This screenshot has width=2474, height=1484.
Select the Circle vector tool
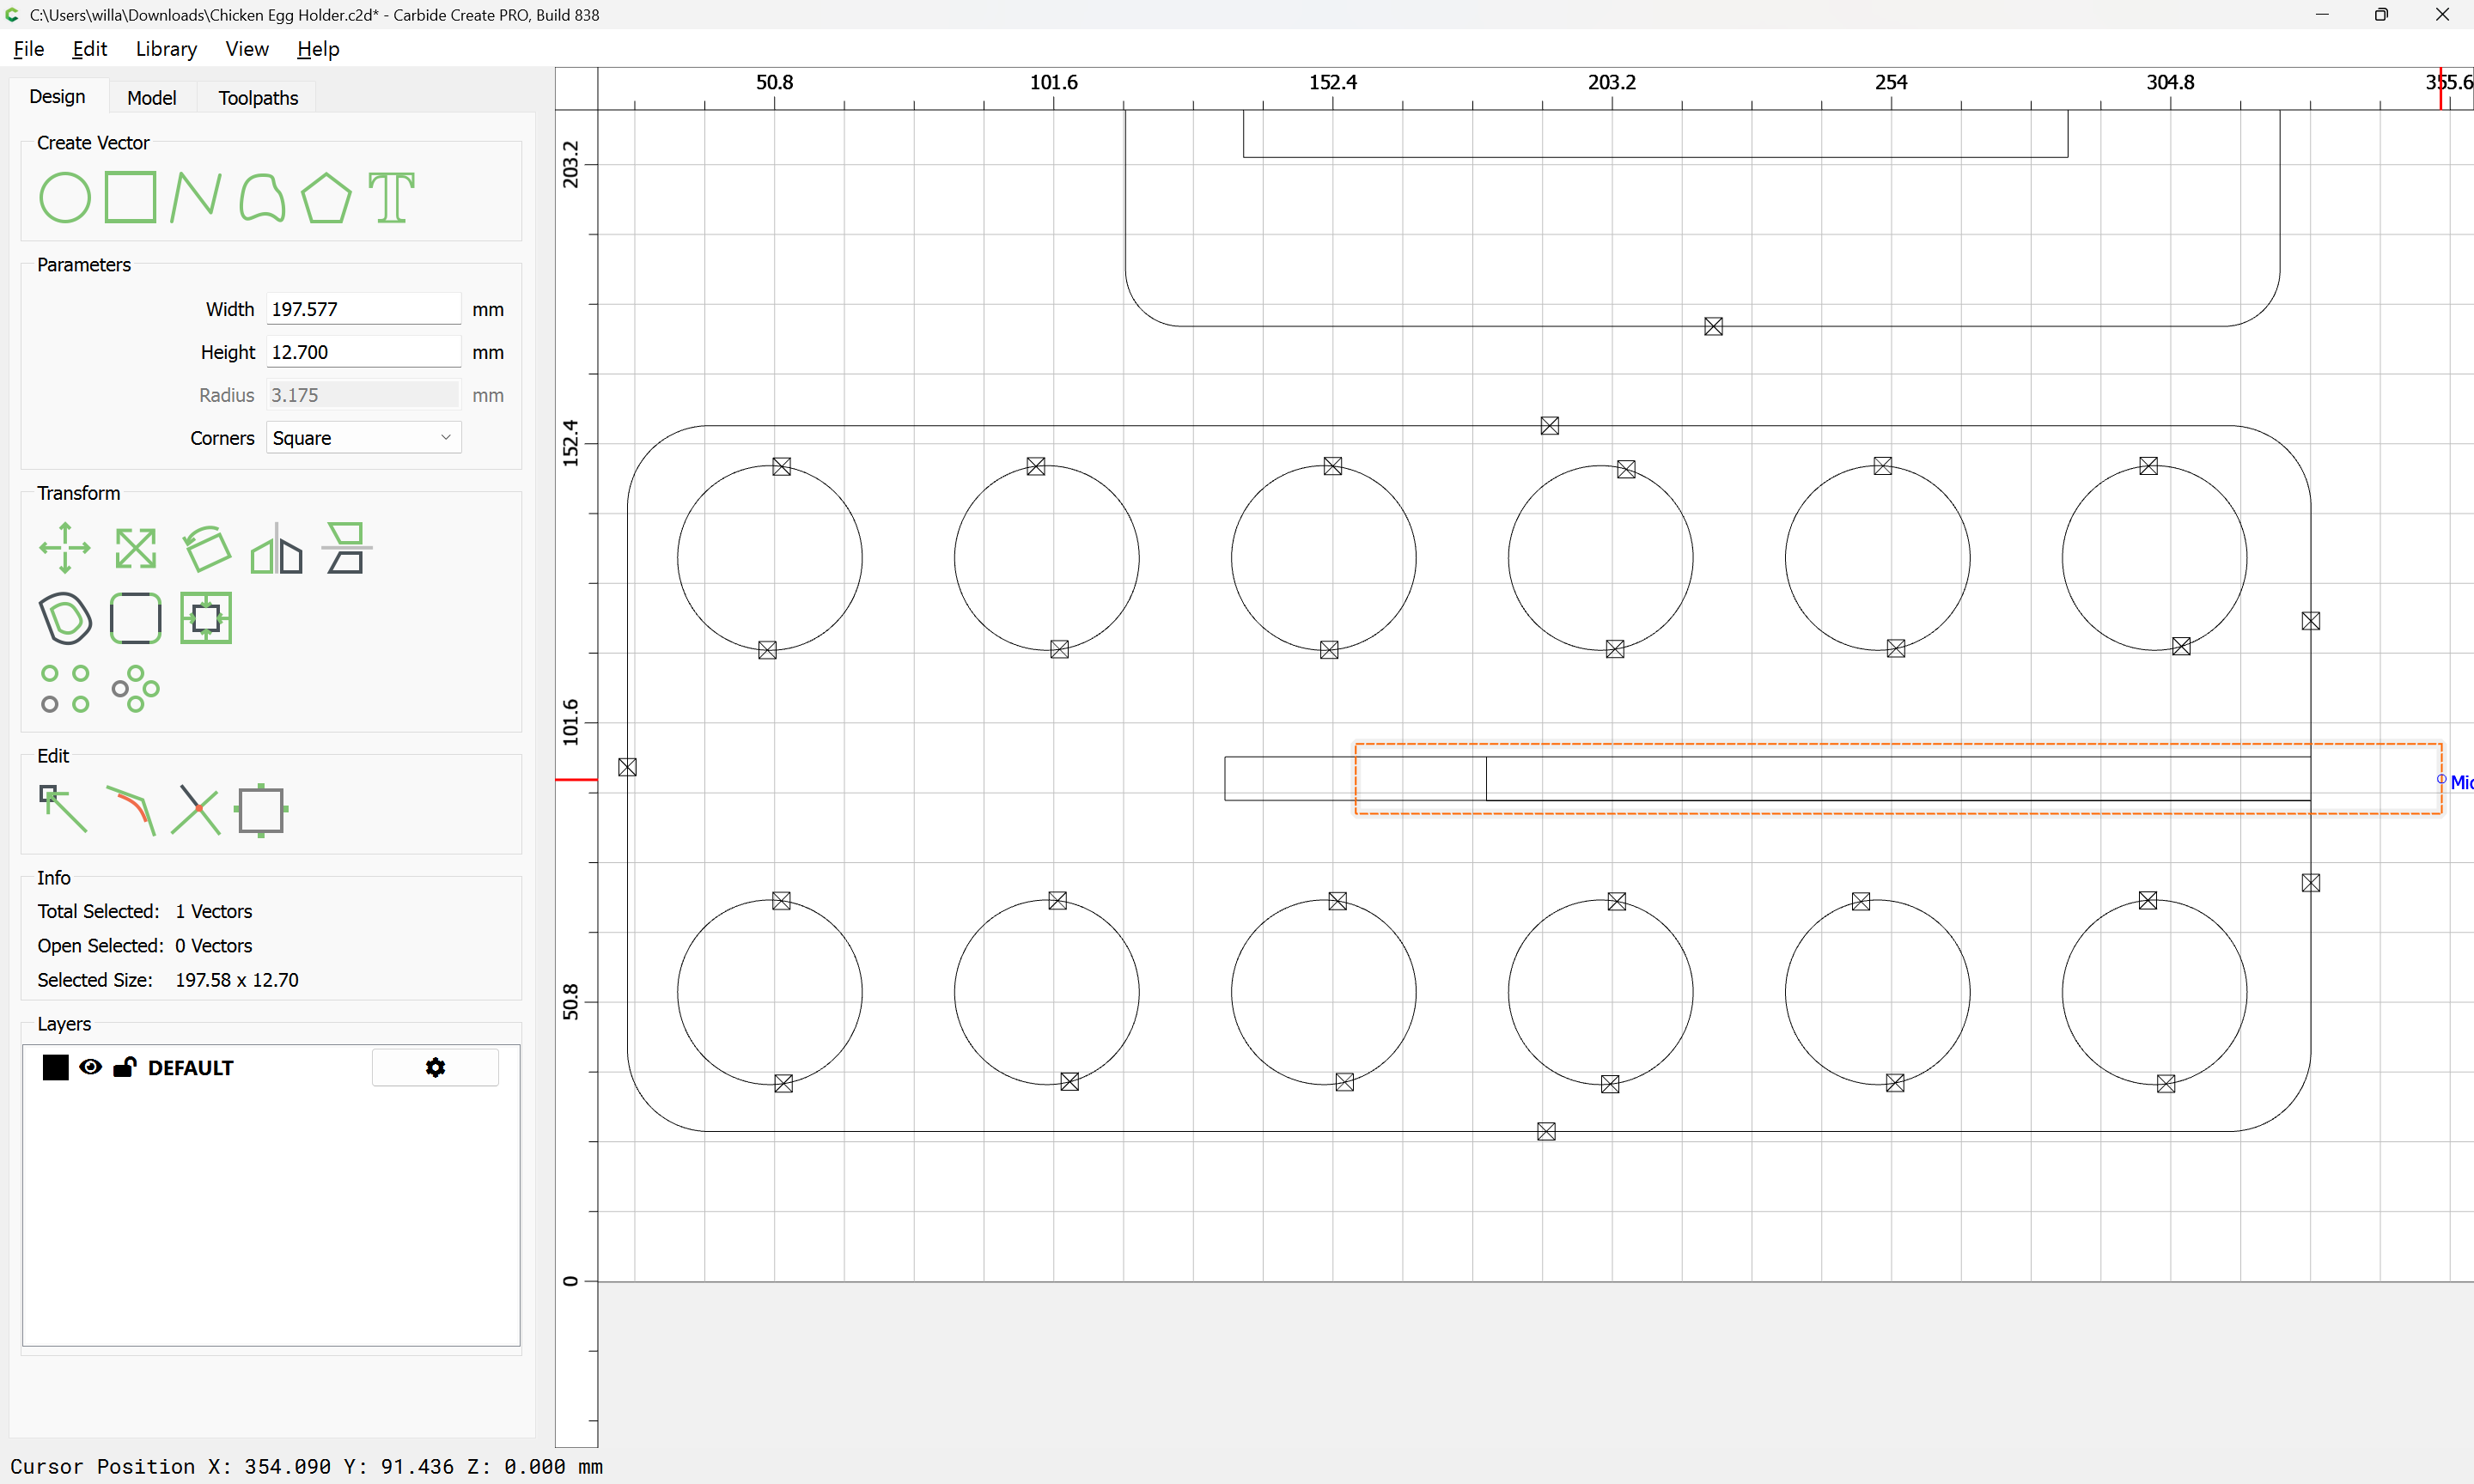coord(65,197)
